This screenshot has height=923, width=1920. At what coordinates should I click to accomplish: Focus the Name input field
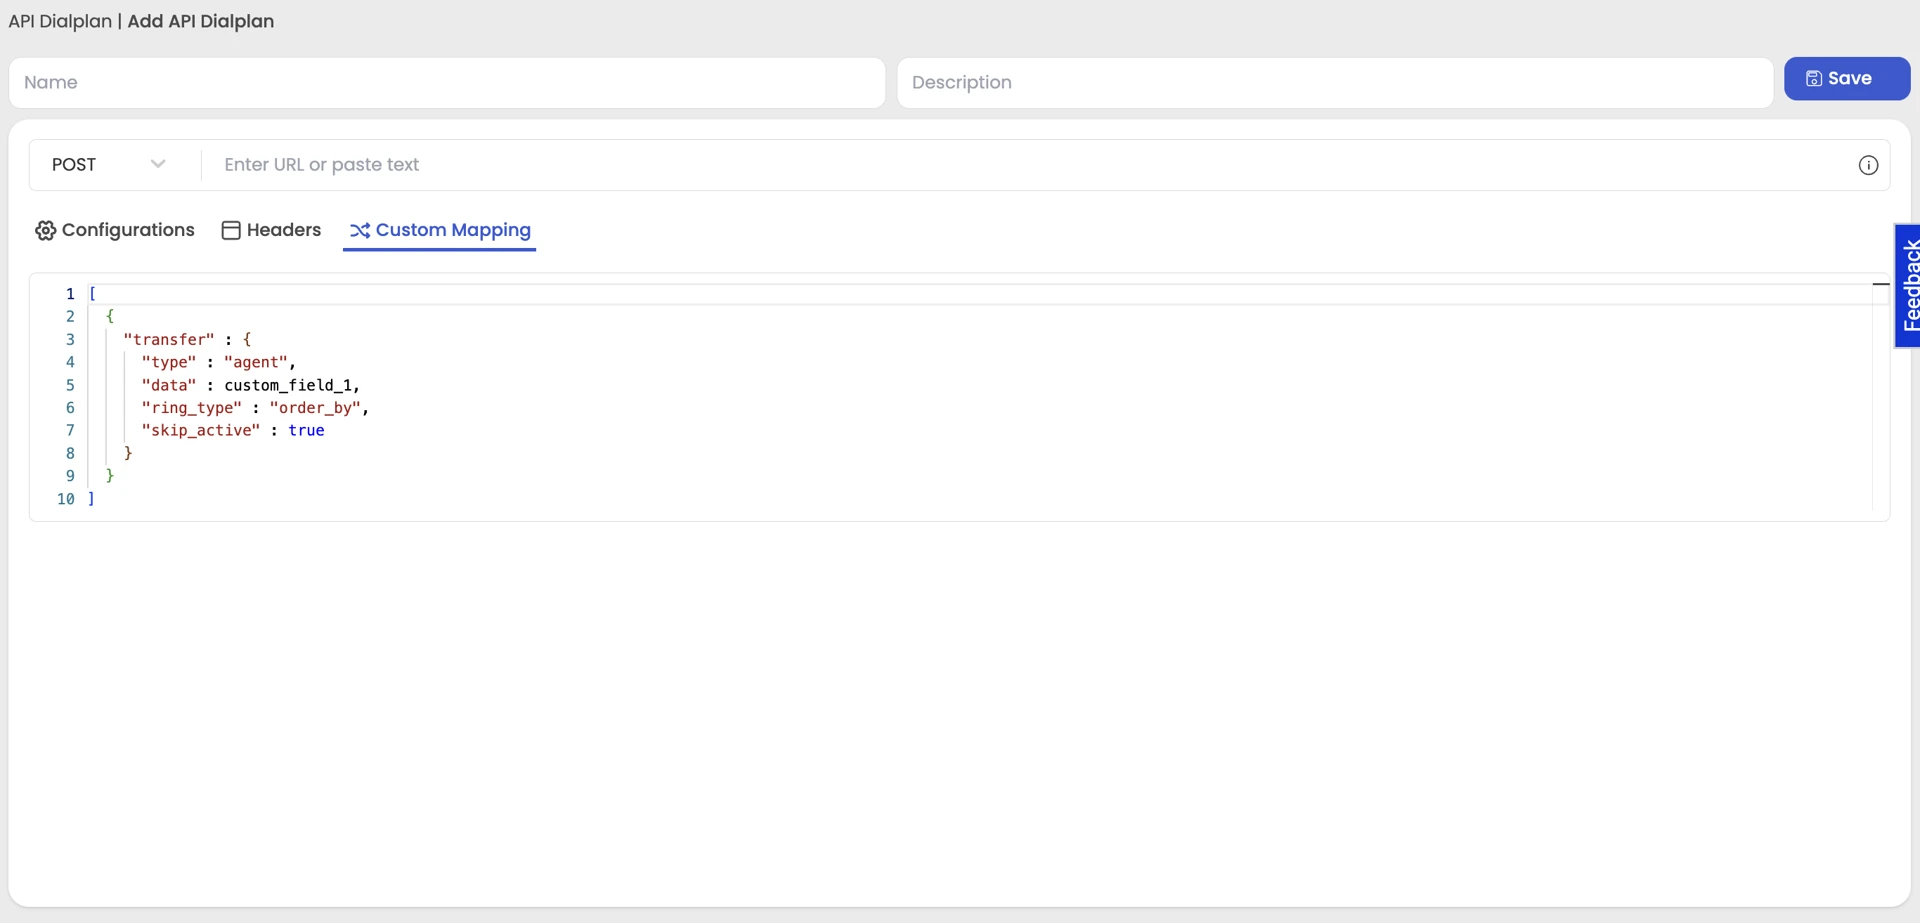point(447,82)
